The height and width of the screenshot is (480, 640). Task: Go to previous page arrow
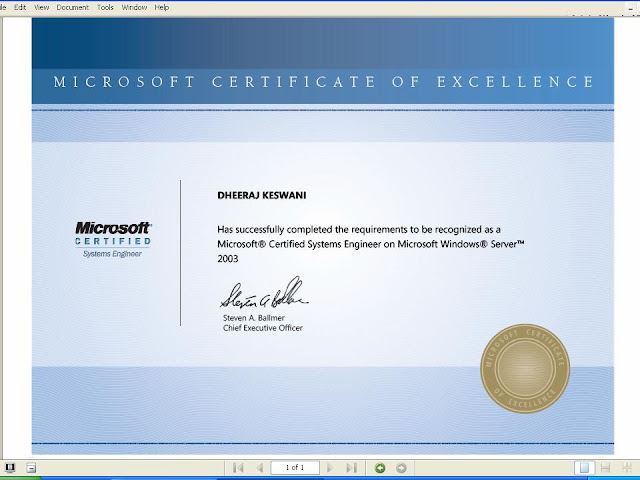(x=260, y=468)
